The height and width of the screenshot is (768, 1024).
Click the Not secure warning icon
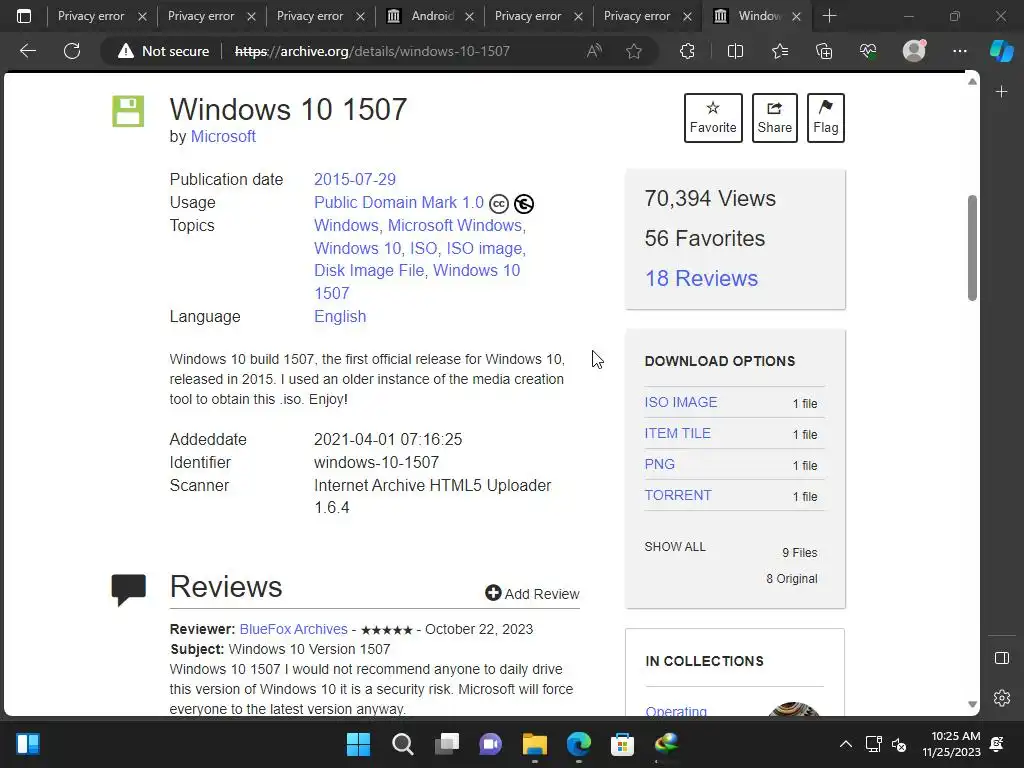tap(125, 51)
